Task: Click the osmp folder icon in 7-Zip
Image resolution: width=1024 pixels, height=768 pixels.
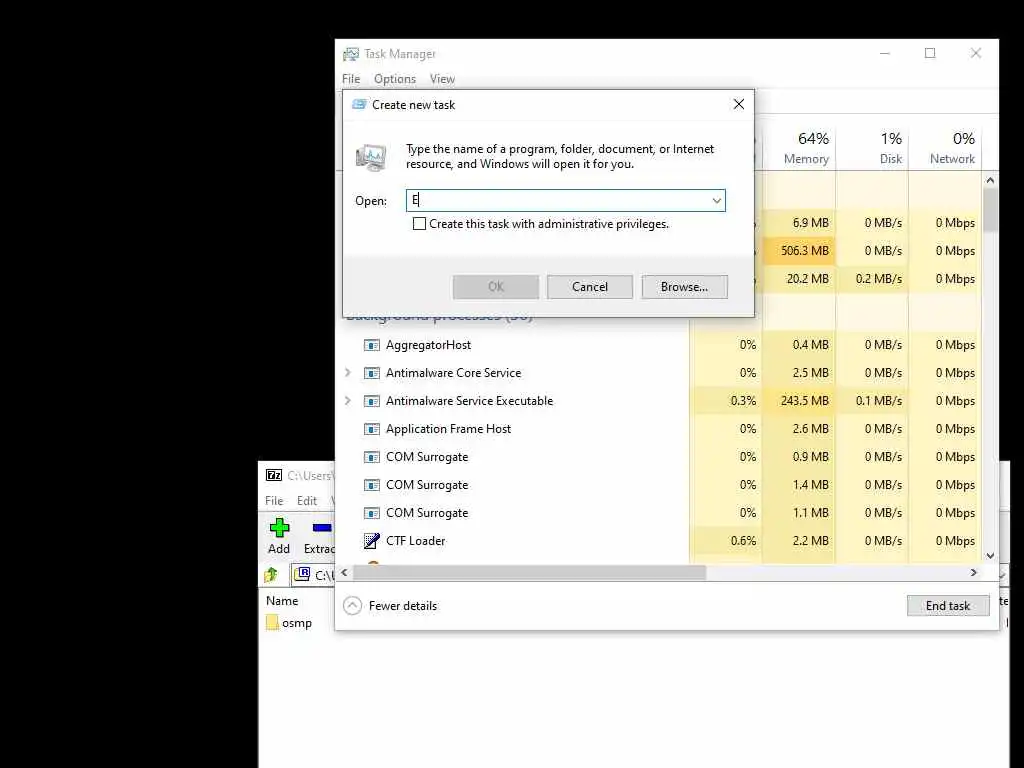Action: coord(272,622)
